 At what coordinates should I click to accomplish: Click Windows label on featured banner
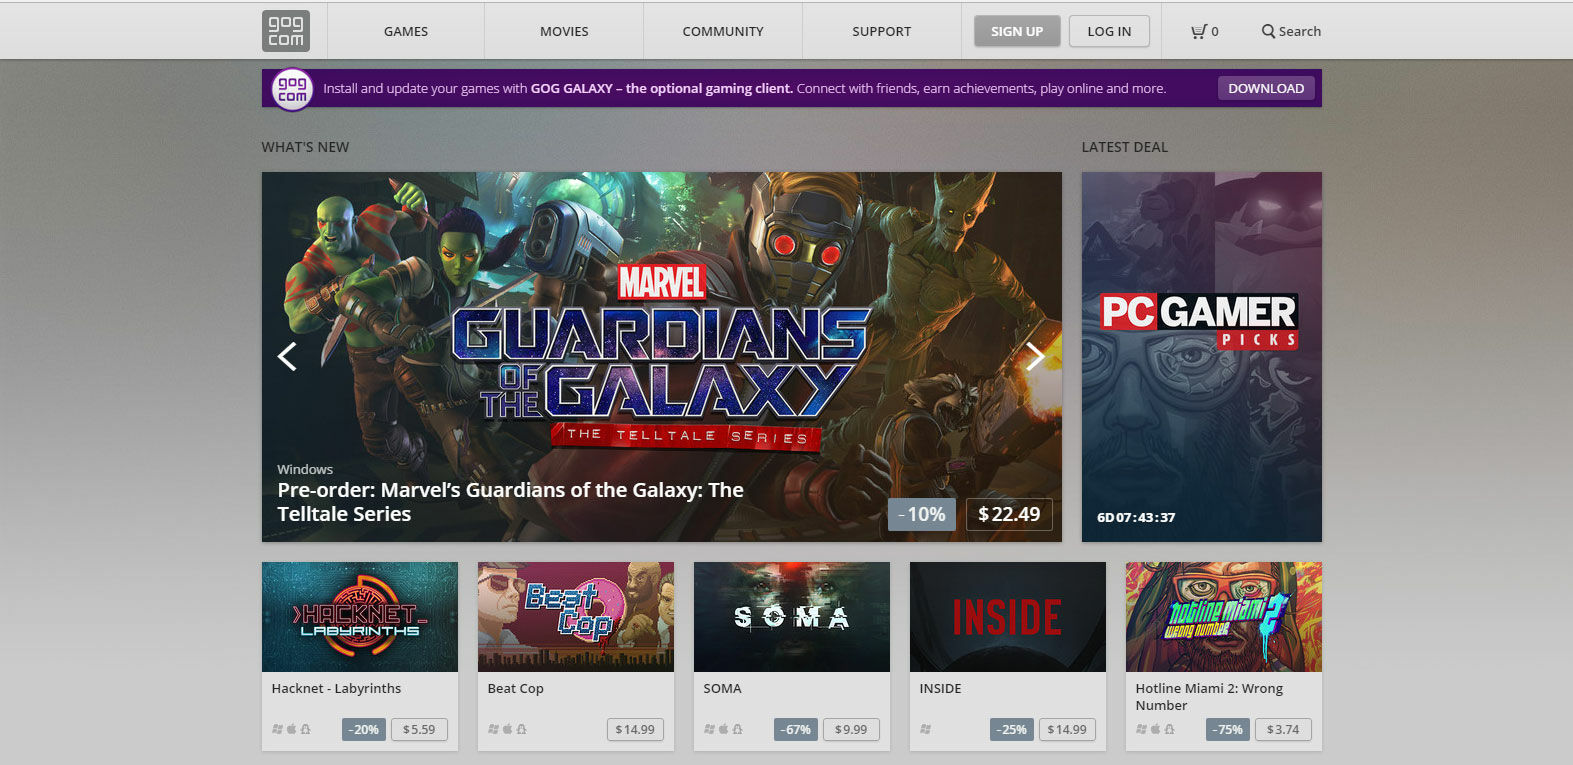click(x=305, y=469)
